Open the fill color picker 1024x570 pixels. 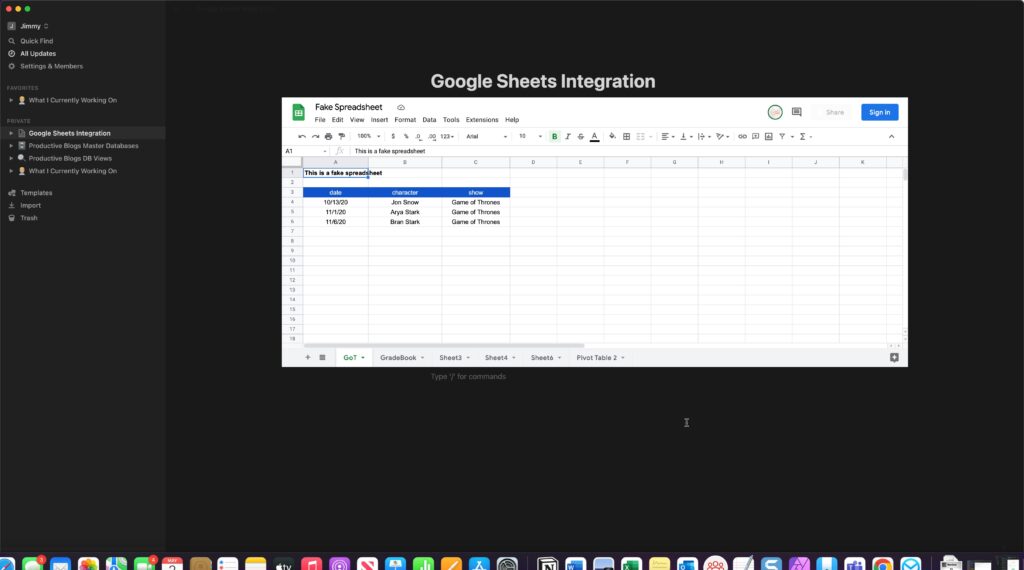coord(613,136)
